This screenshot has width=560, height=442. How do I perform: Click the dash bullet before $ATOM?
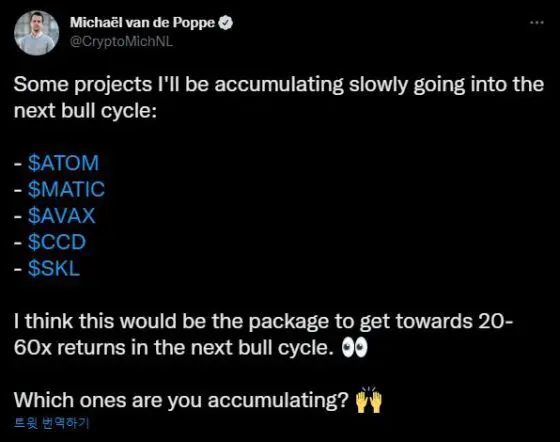18,164
